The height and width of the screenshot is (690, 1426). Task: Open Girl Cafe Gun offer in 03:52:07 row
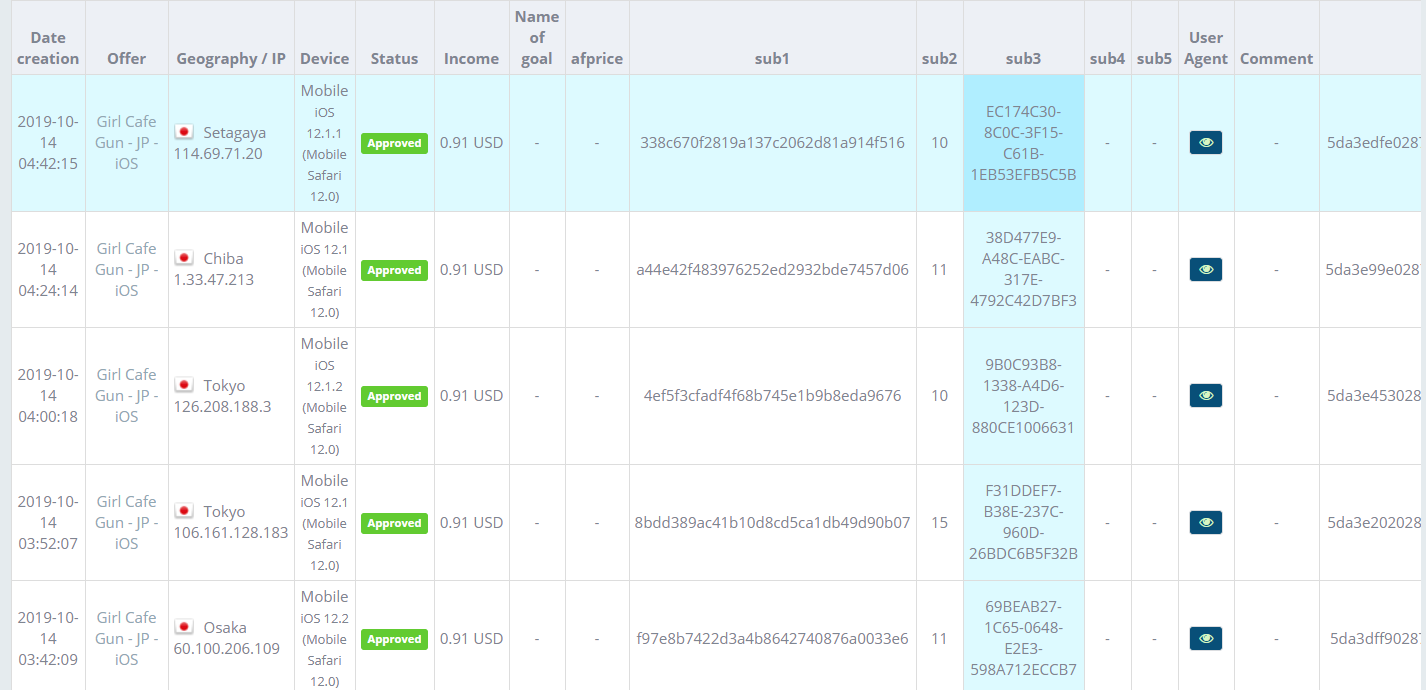pos(127,523)
